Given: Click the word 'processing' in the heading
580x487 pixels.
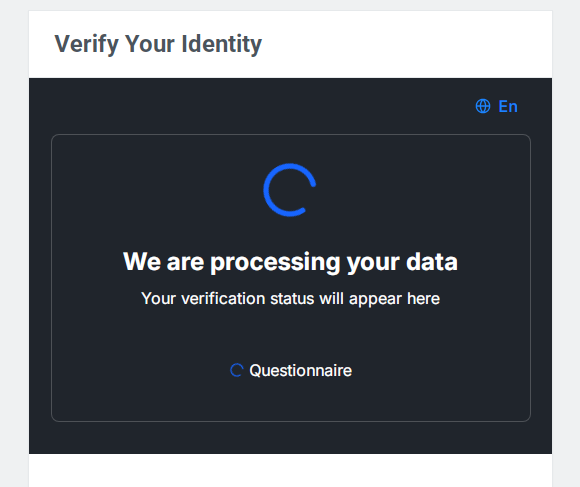Looking at the screenshot, I should [275, 263].
